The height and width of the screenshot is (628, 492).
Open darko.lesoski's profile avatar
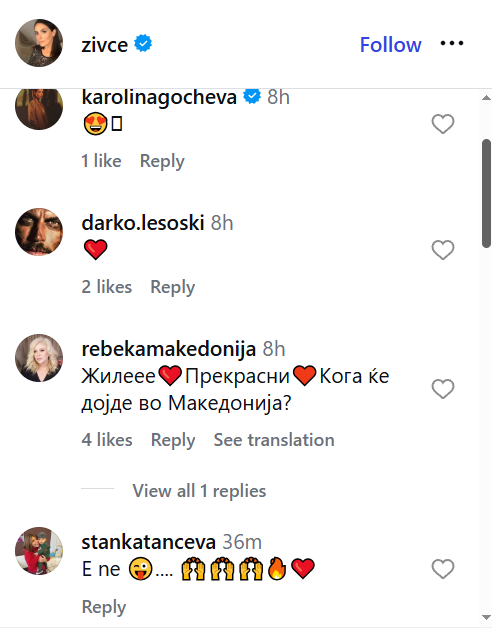pyautogui.click(x=39, y=231)
